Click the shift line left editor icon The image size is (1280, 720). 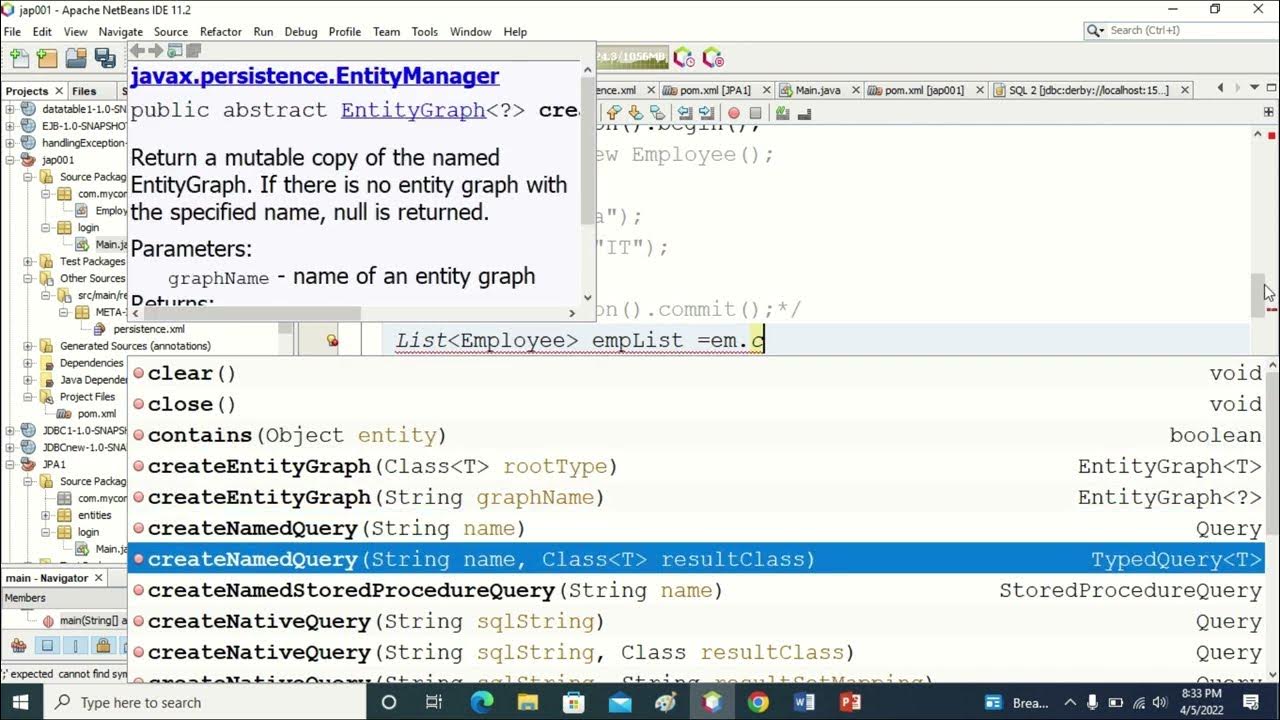coord(685,113)
